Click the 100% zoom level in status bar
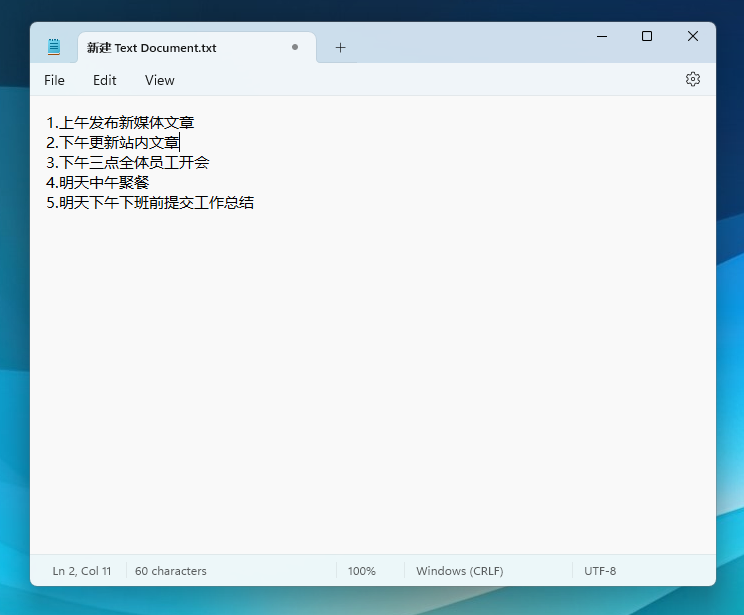 click(x=362, y=571)
